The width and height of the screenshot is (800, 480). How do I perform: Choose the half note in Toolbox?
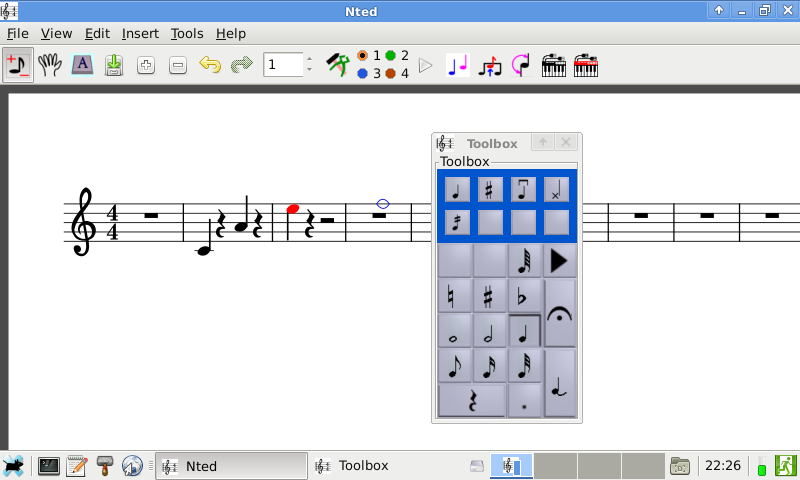pyautogui.click(x=489, y=331)
